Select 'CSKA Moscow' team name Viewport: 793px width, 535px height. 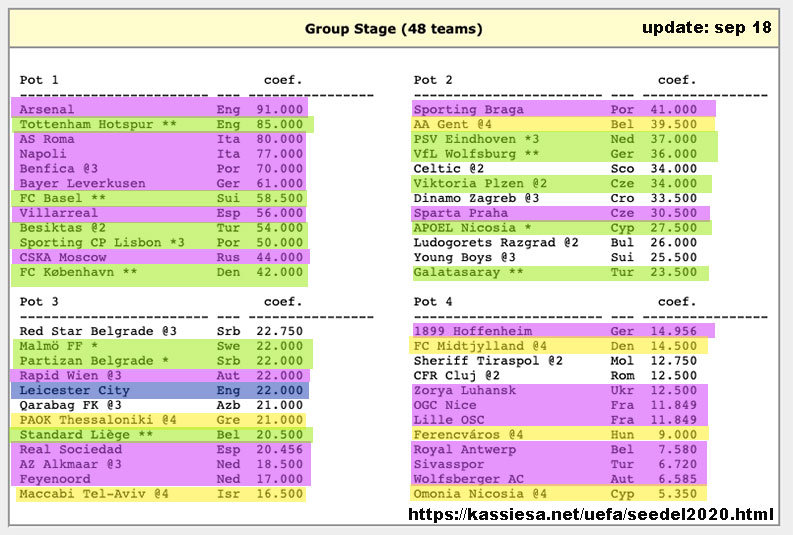click(x=63, y=257)
